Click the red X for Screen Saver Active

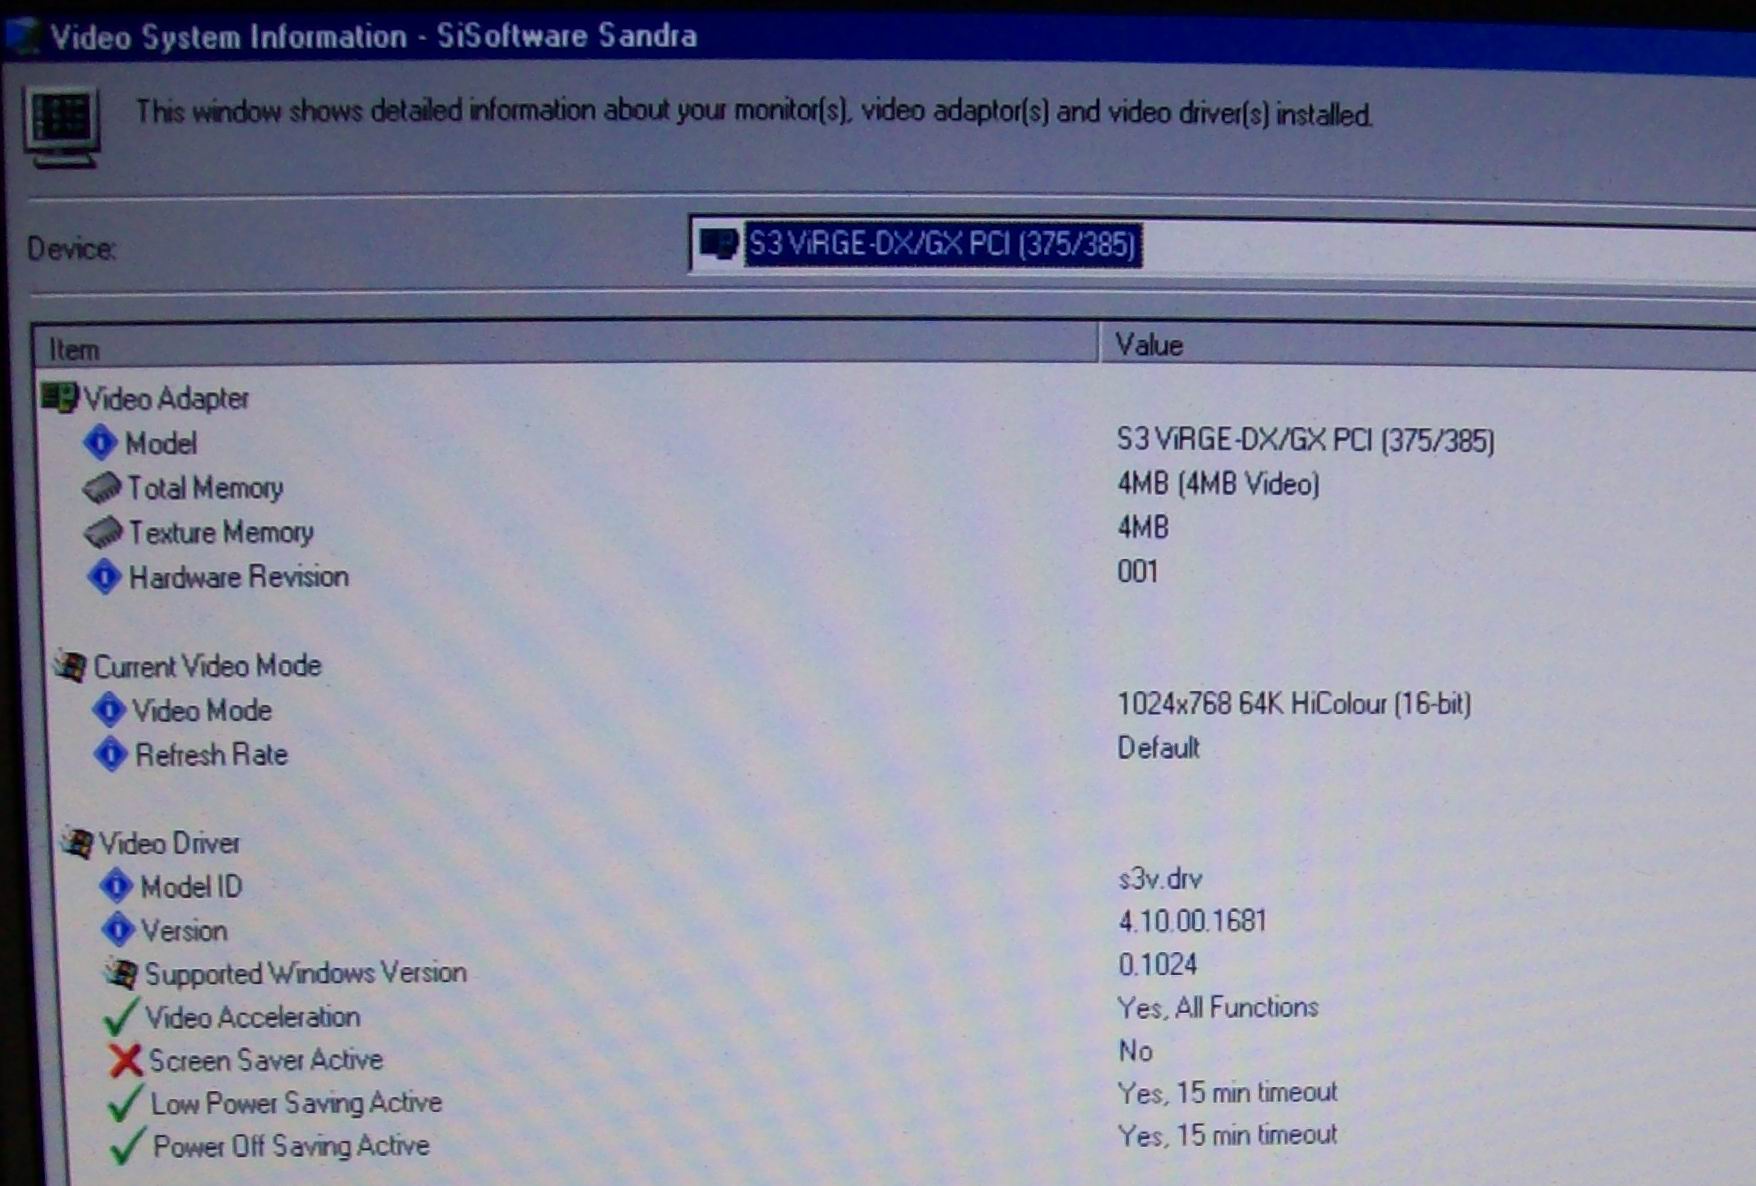click(125, 1060)
